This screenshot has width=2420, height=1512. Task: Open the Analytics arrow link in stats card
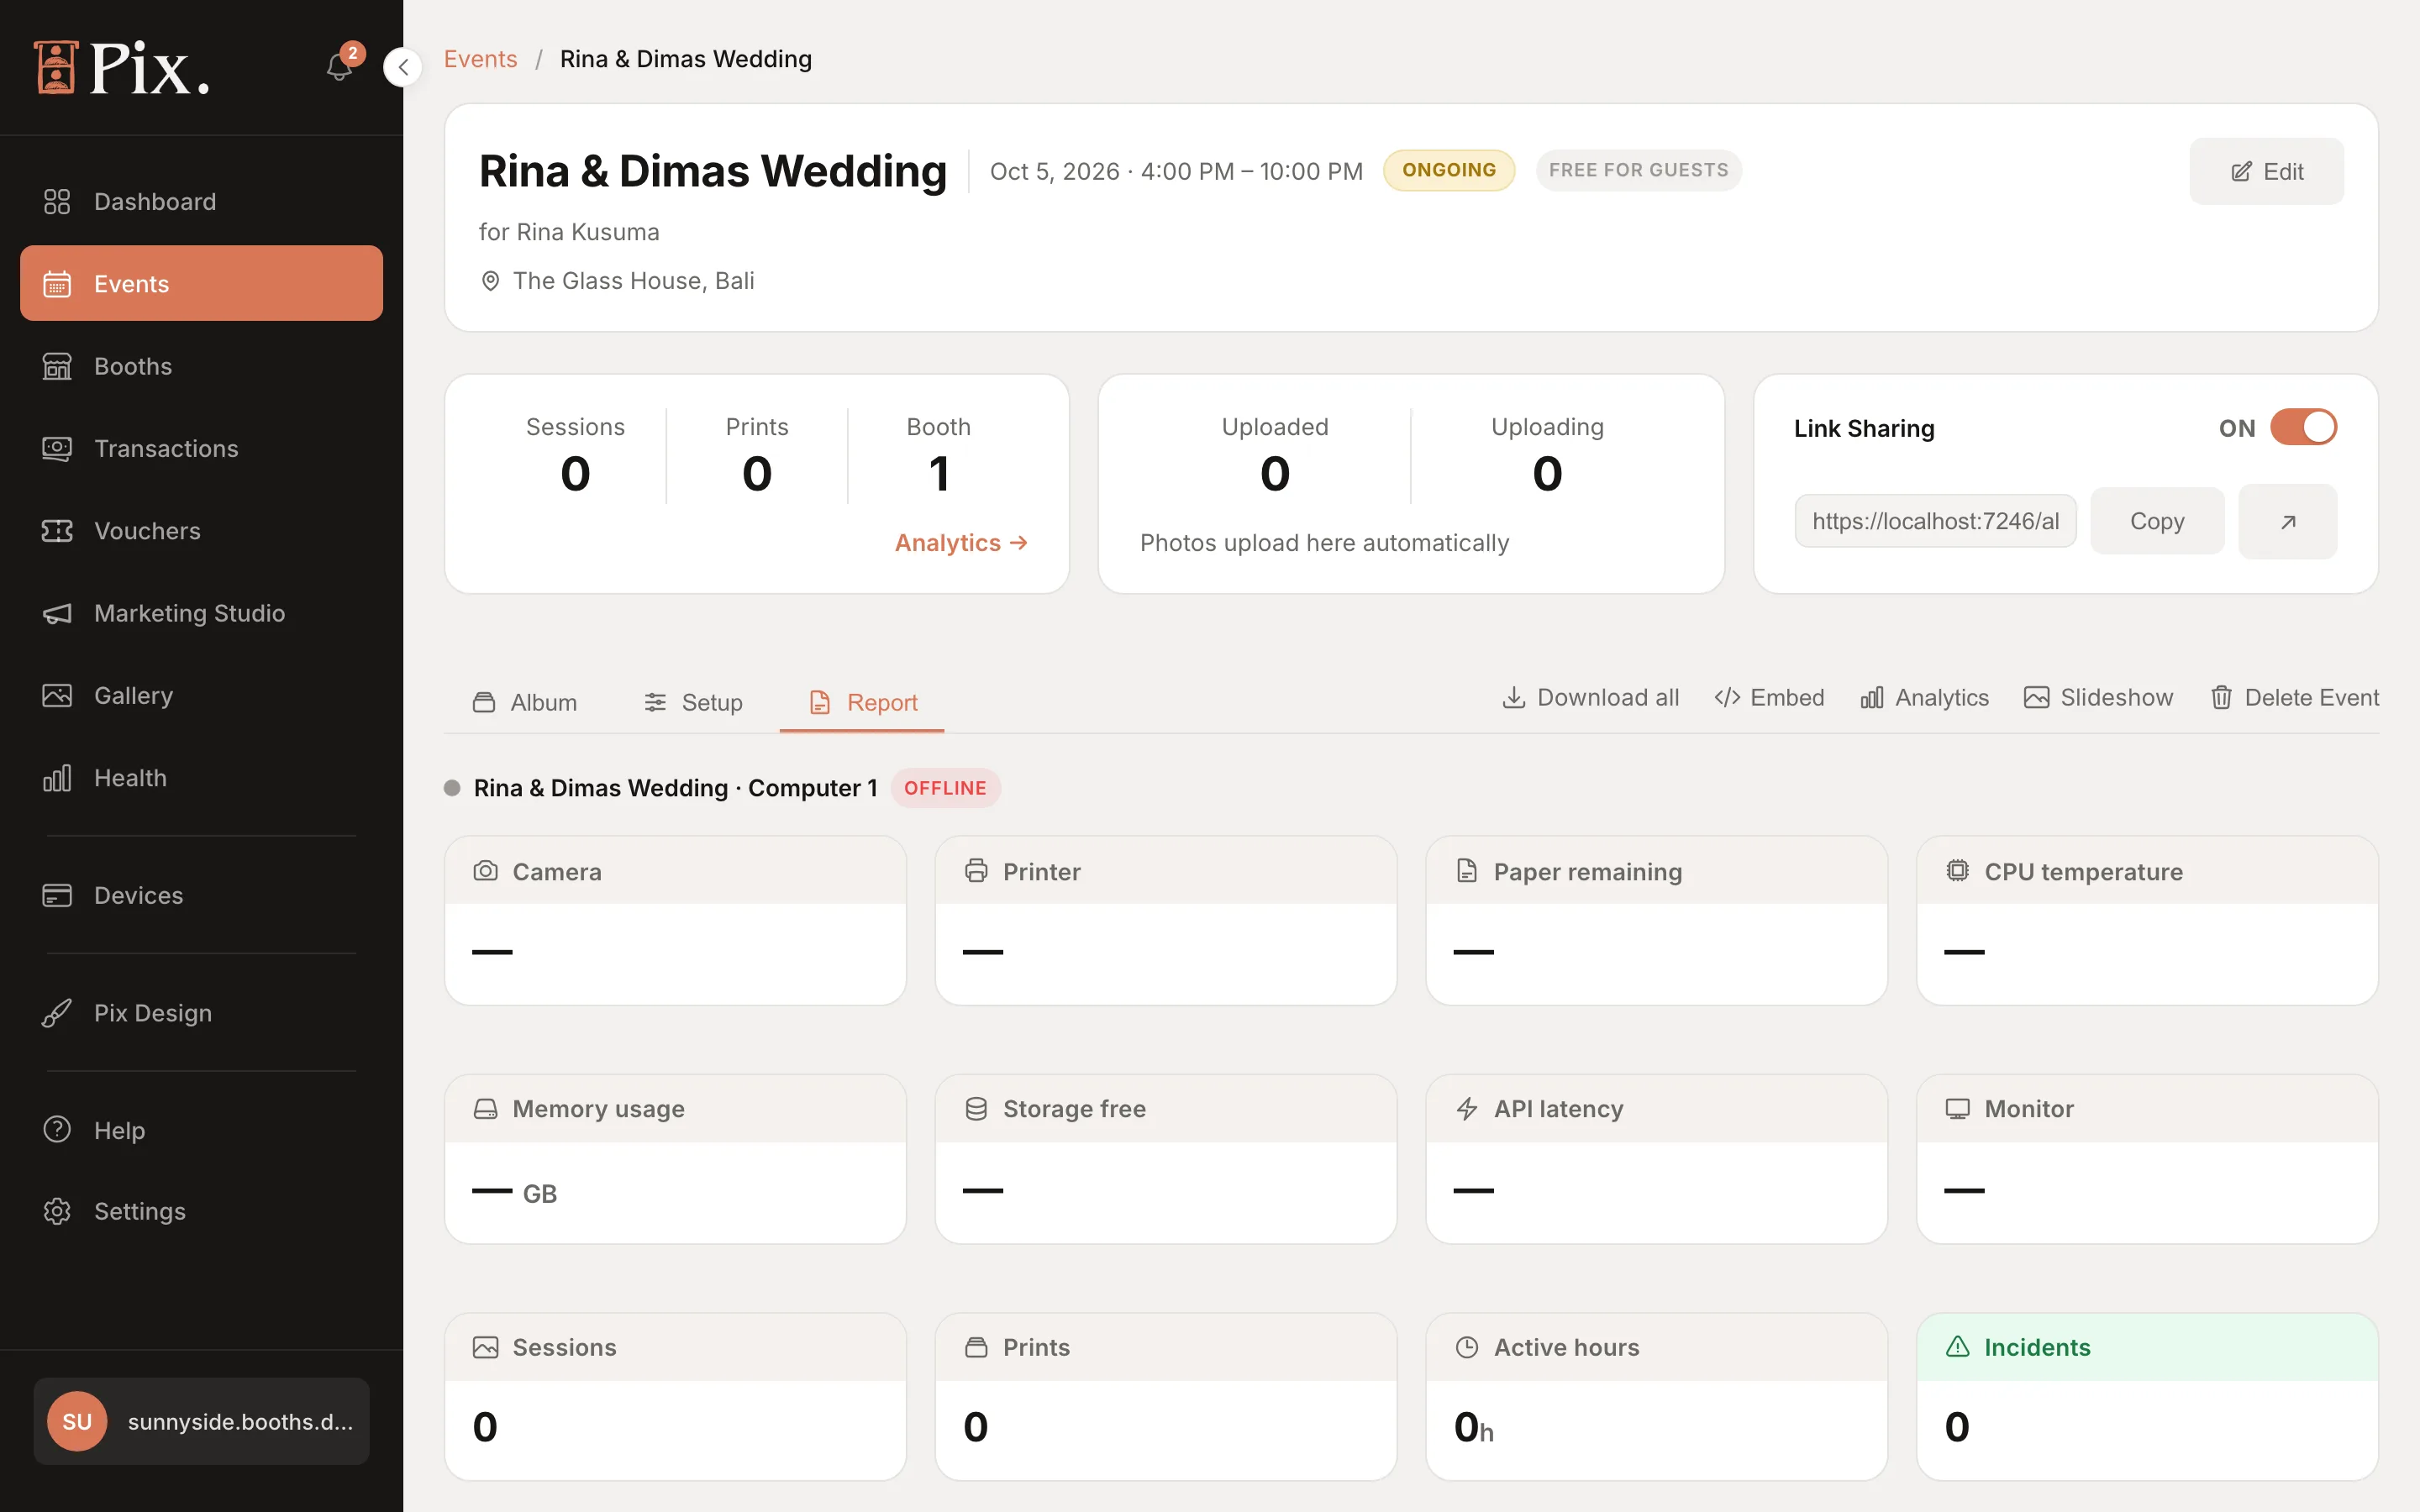961,543
